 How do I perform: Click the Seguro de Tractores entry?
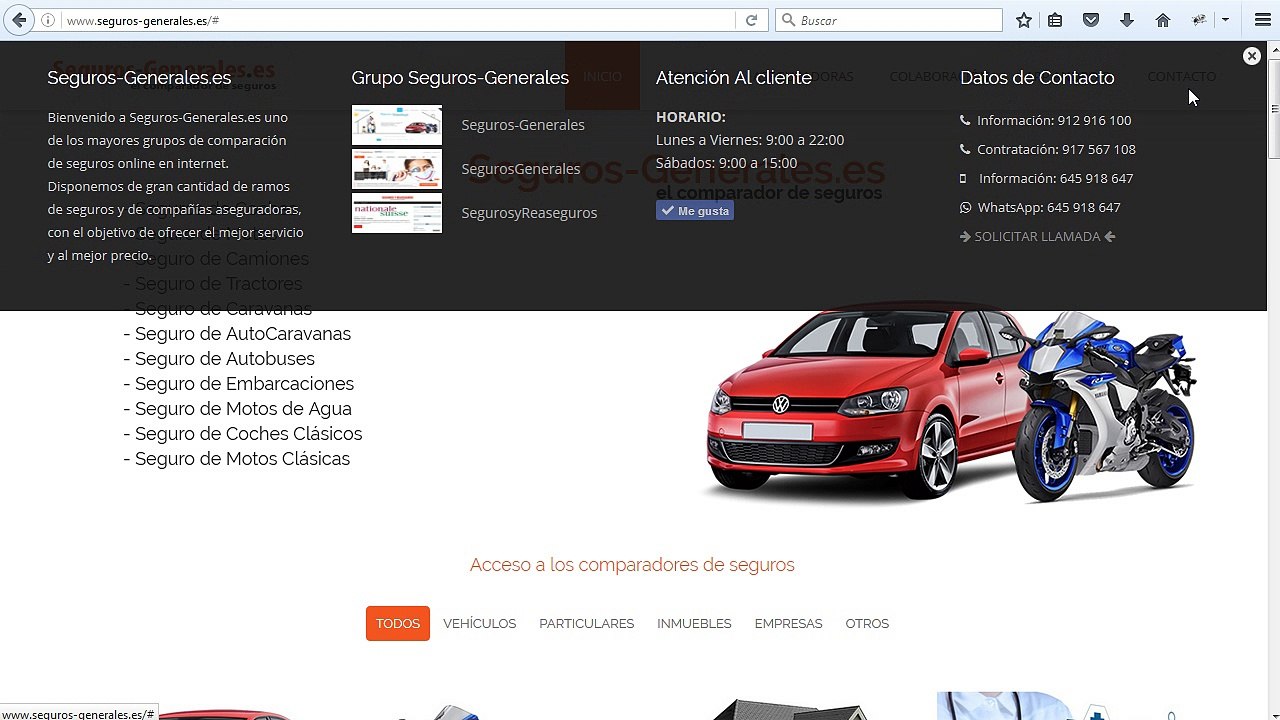pyautogui.click(x=213, y=284)
